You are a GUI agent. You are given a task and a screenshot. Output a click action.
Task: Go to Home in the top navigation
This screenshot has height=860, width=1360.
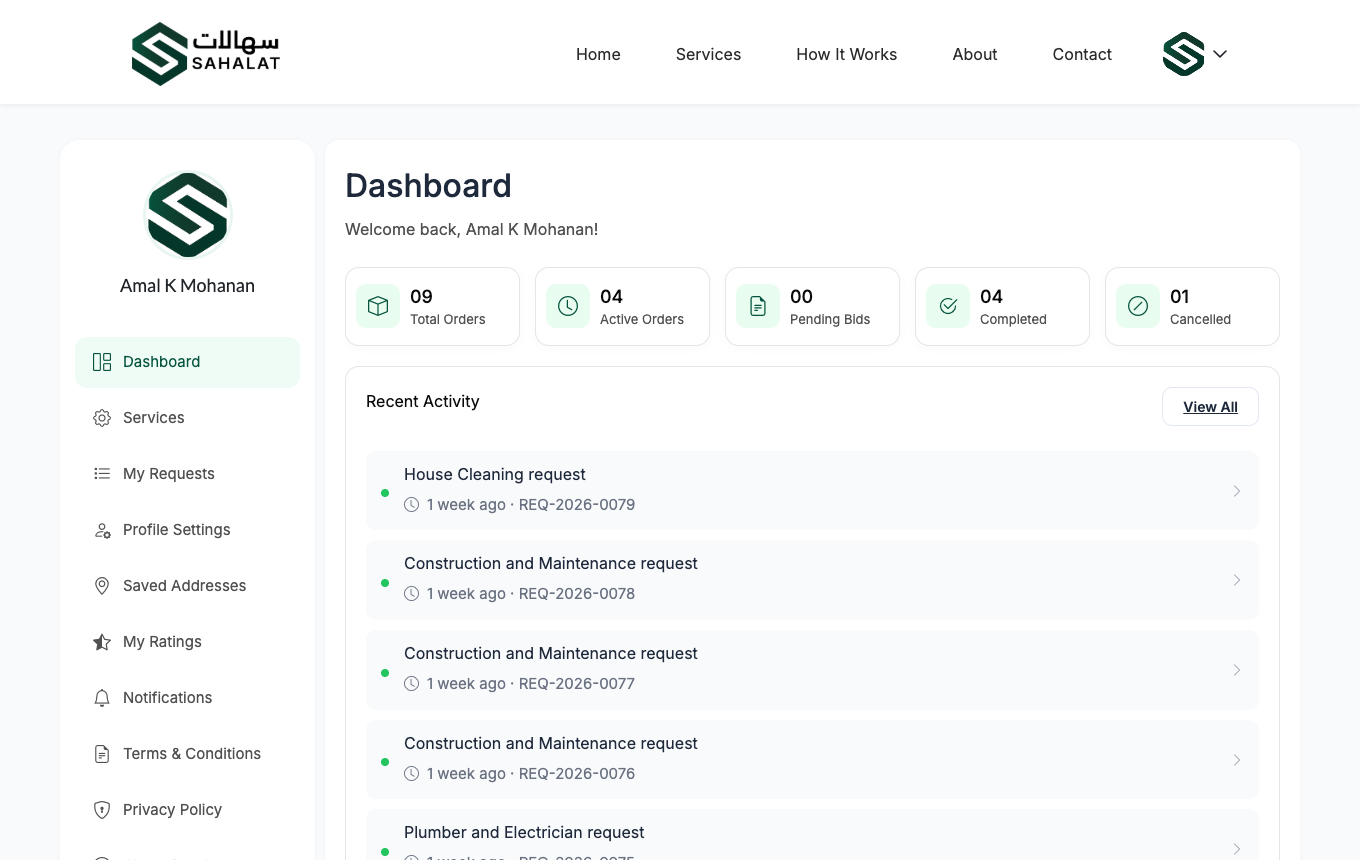[x=598, y=54]
